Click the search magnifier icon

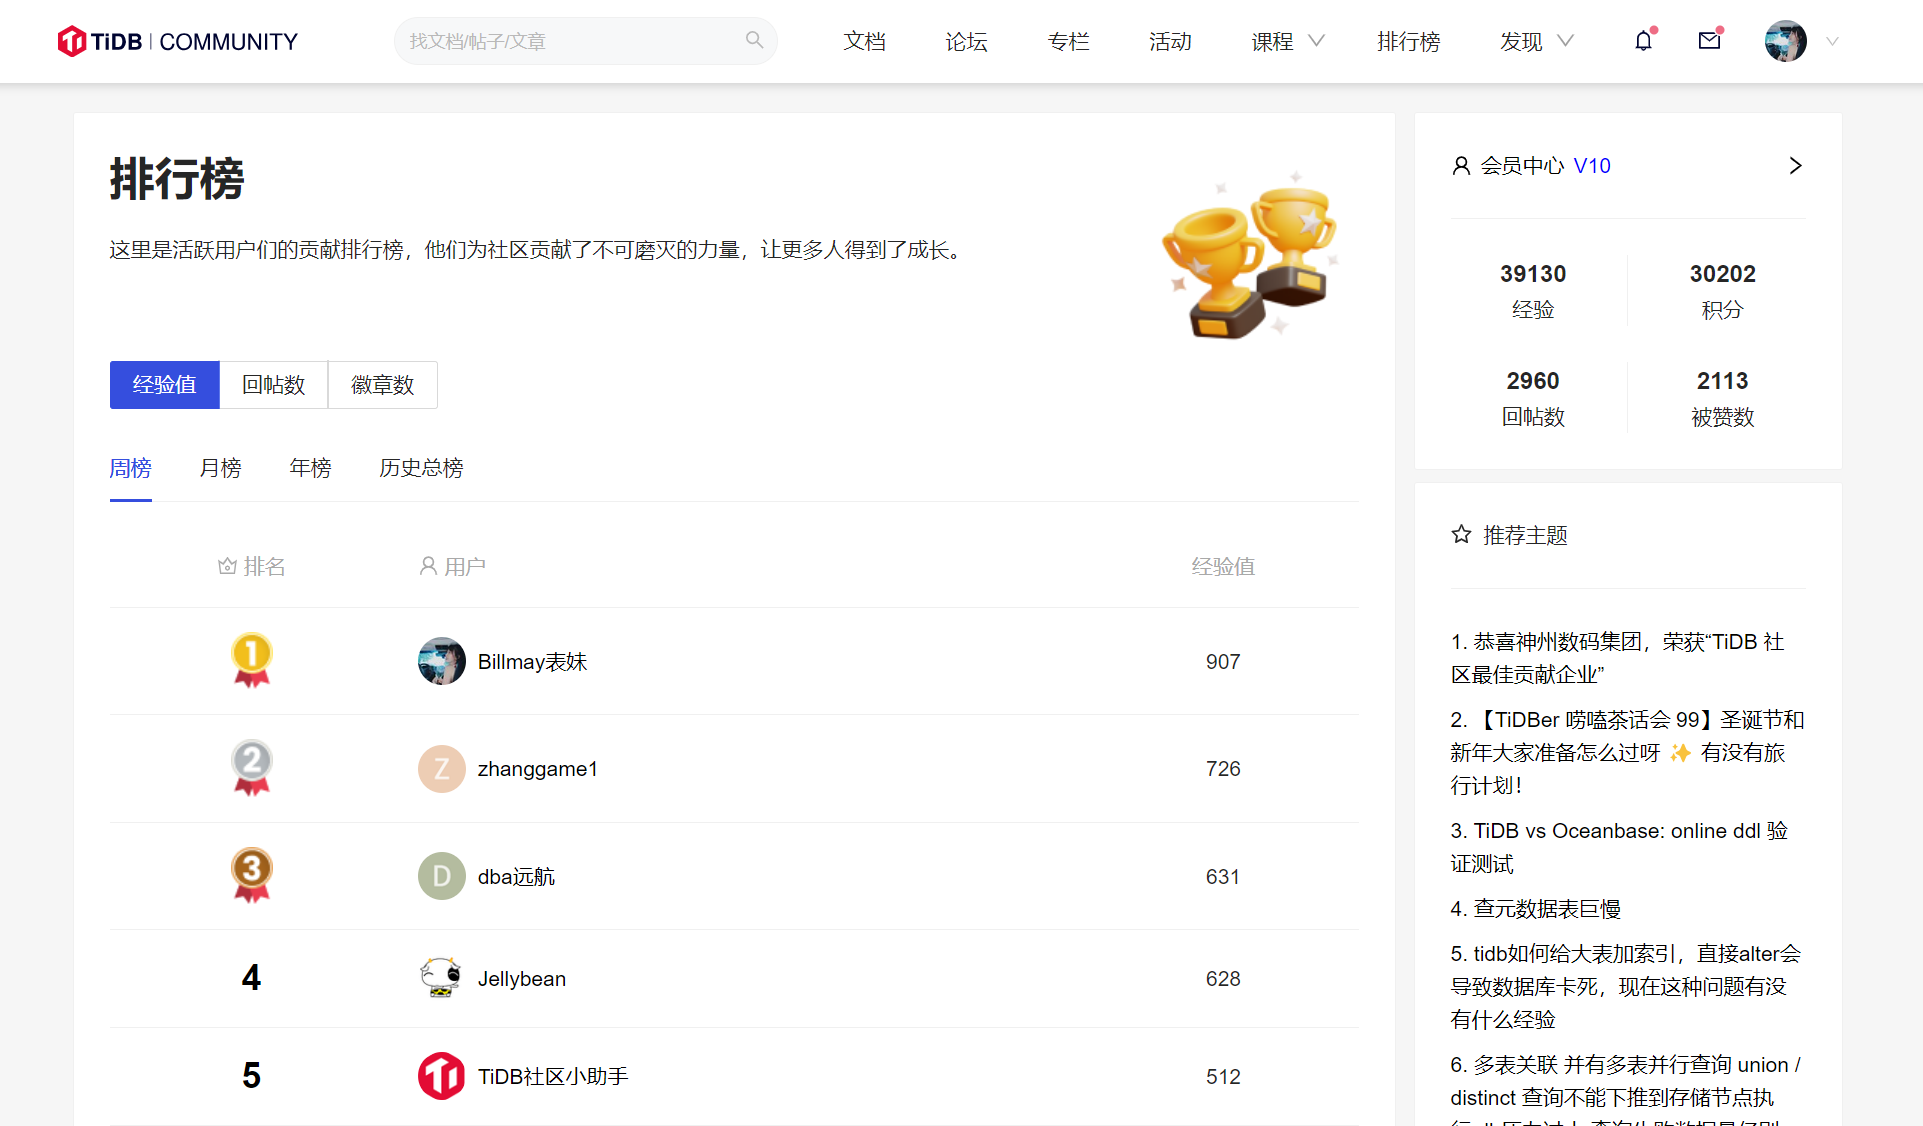[754, 40]
